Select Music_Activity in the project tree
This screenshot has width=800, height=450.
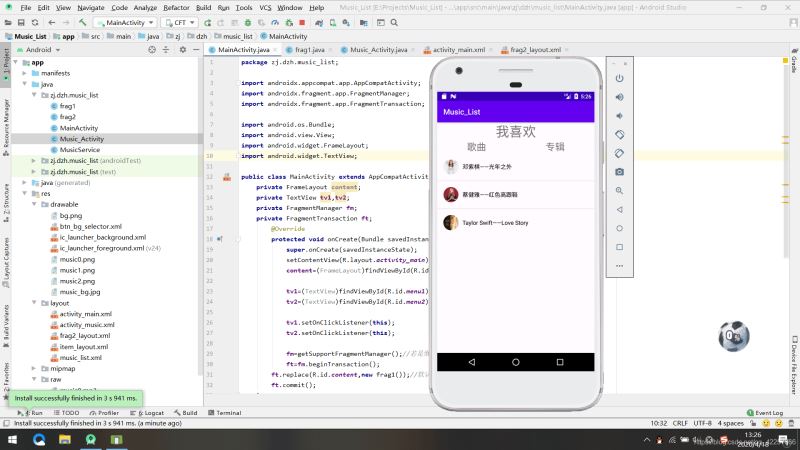81,139
